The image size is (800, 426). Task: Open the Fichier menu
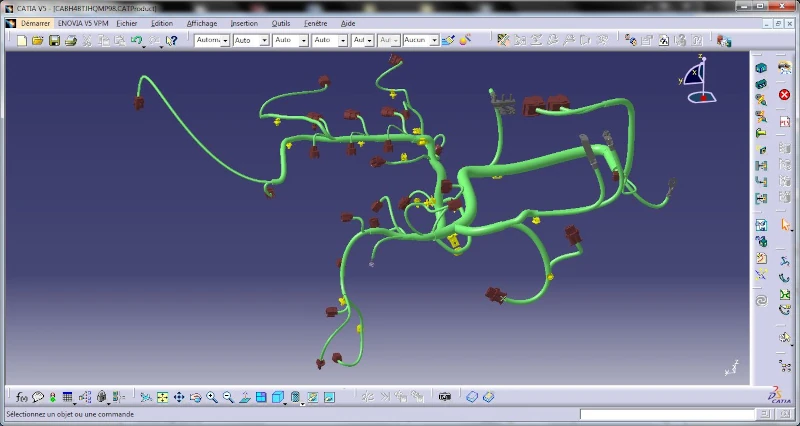pyautogui.click(x=127, y=23)
